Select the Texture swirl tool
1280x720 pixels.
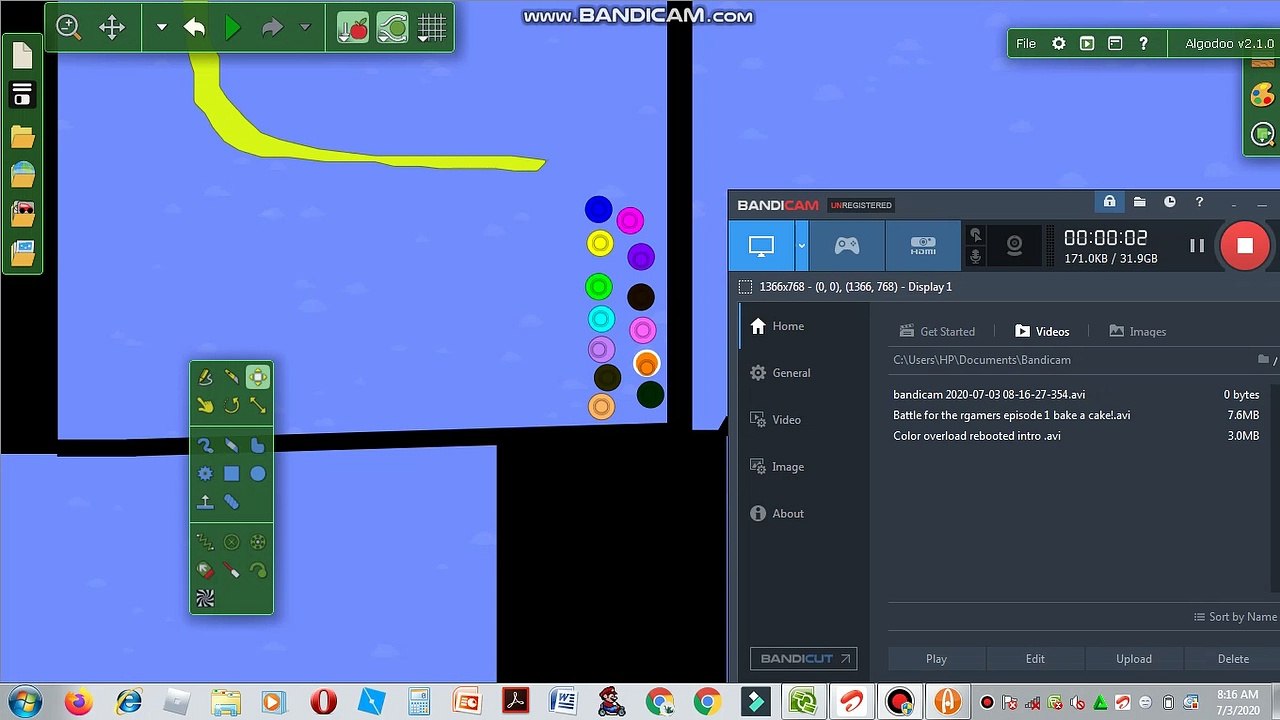tap(205, 598)
